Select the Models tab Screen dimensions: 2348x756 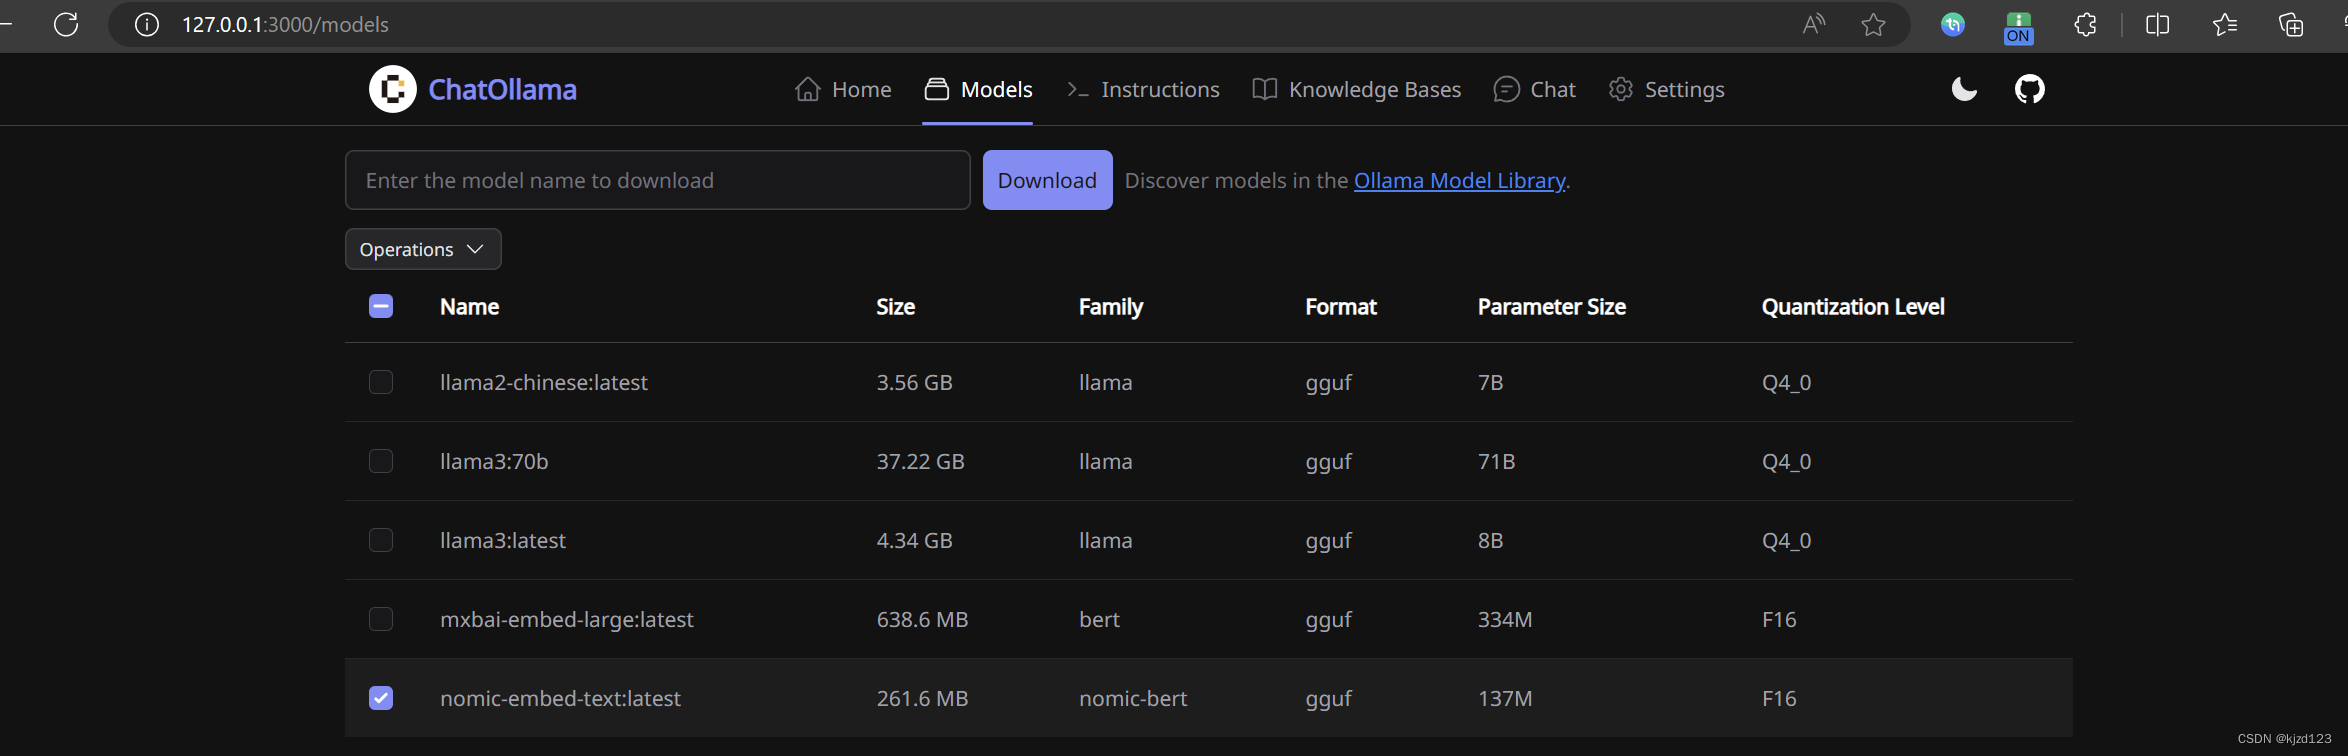click(x=978, y=89)
